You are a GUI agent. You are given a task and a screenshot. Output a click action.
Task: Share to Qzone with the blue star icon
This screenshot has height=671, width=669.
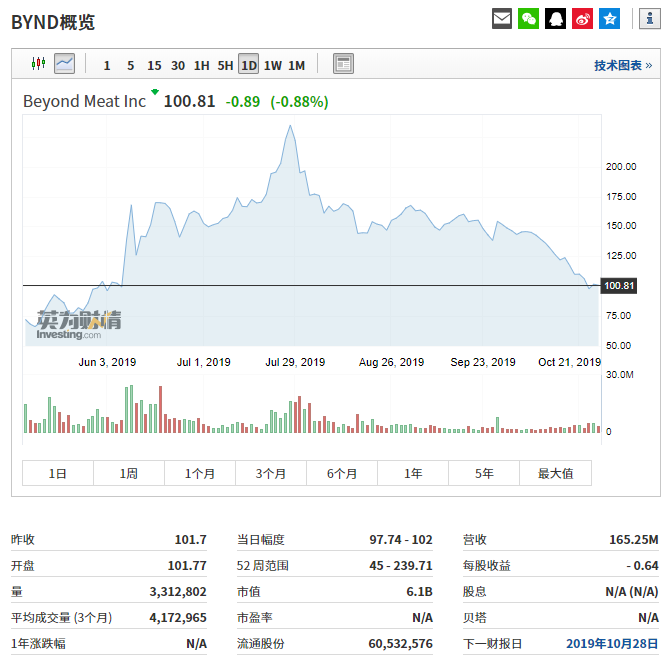pyautogui.click(x=610, y=19)
